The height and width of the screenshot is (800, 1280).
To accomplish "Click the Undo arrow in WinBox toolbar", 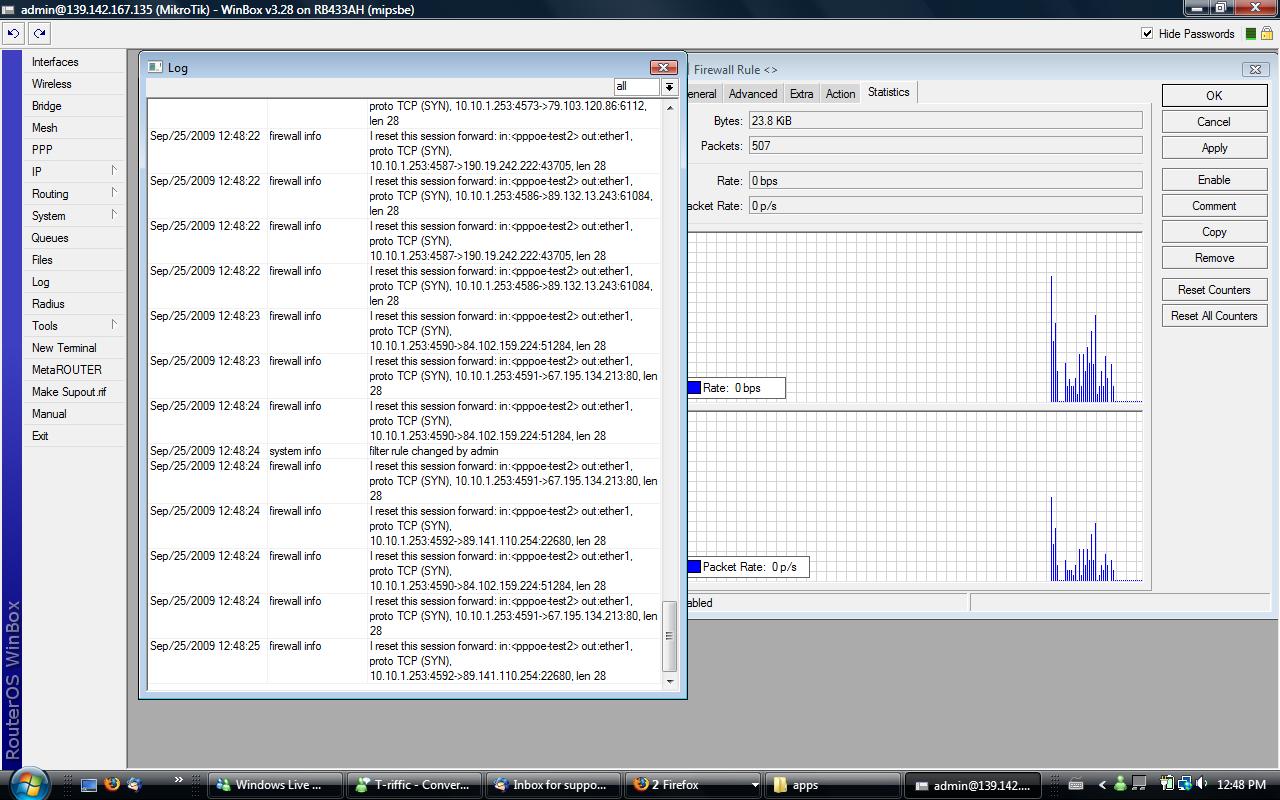I will [x=13, y=33].
